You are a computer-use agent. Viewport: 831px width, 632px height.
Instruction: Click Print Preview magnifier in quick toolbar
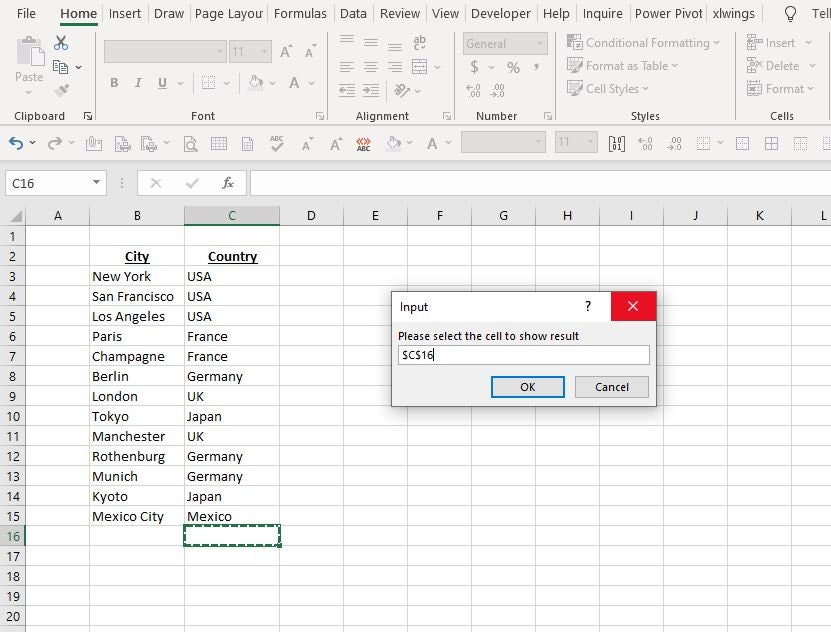click(190, 144)
